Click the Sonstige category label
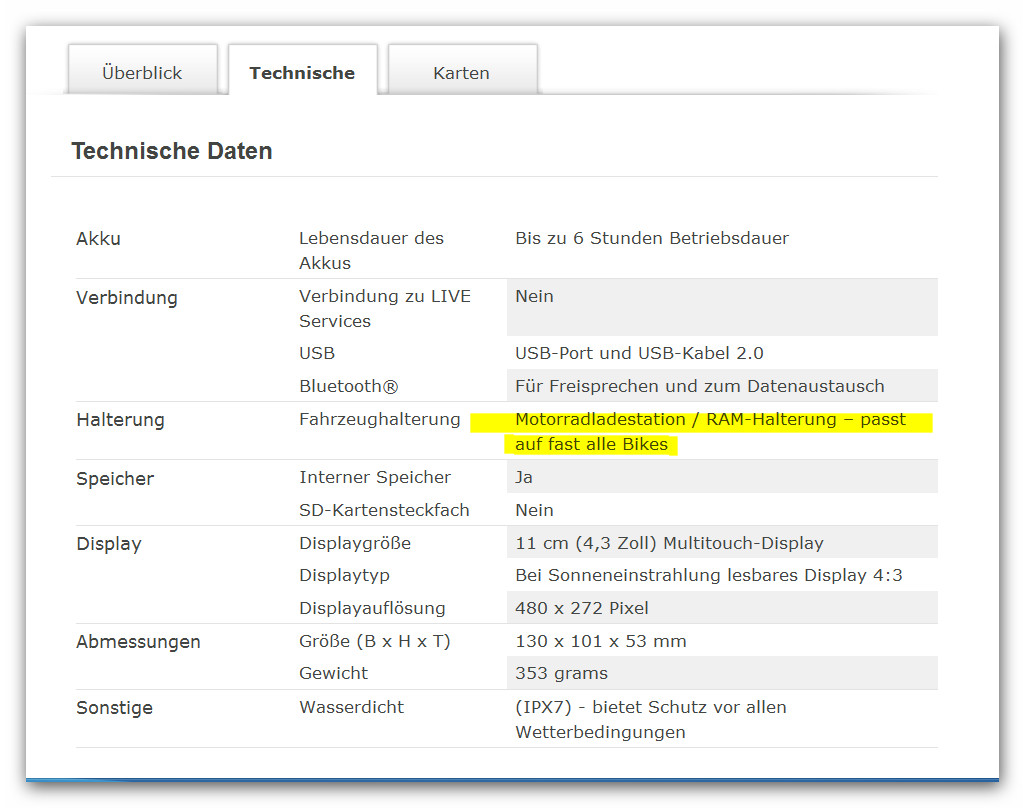 [x=114, y=708]
